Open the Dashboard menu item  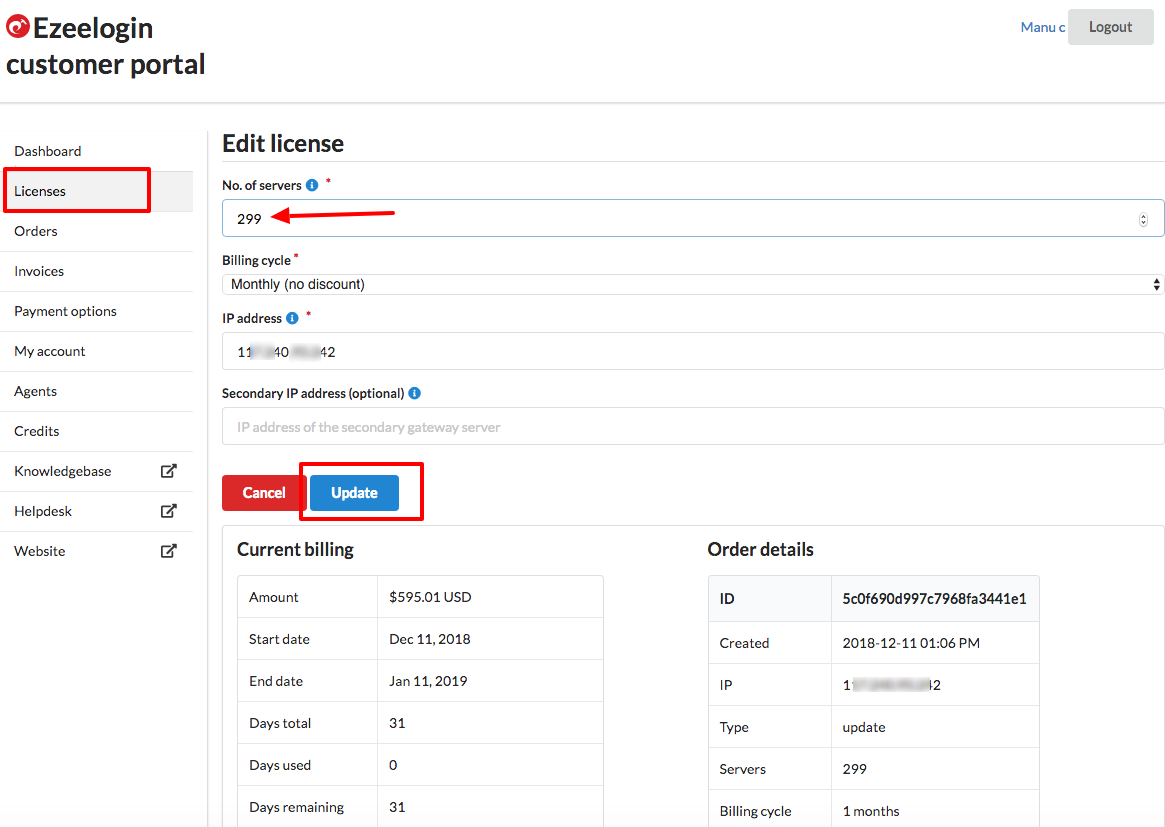click(x=97, y=151)
